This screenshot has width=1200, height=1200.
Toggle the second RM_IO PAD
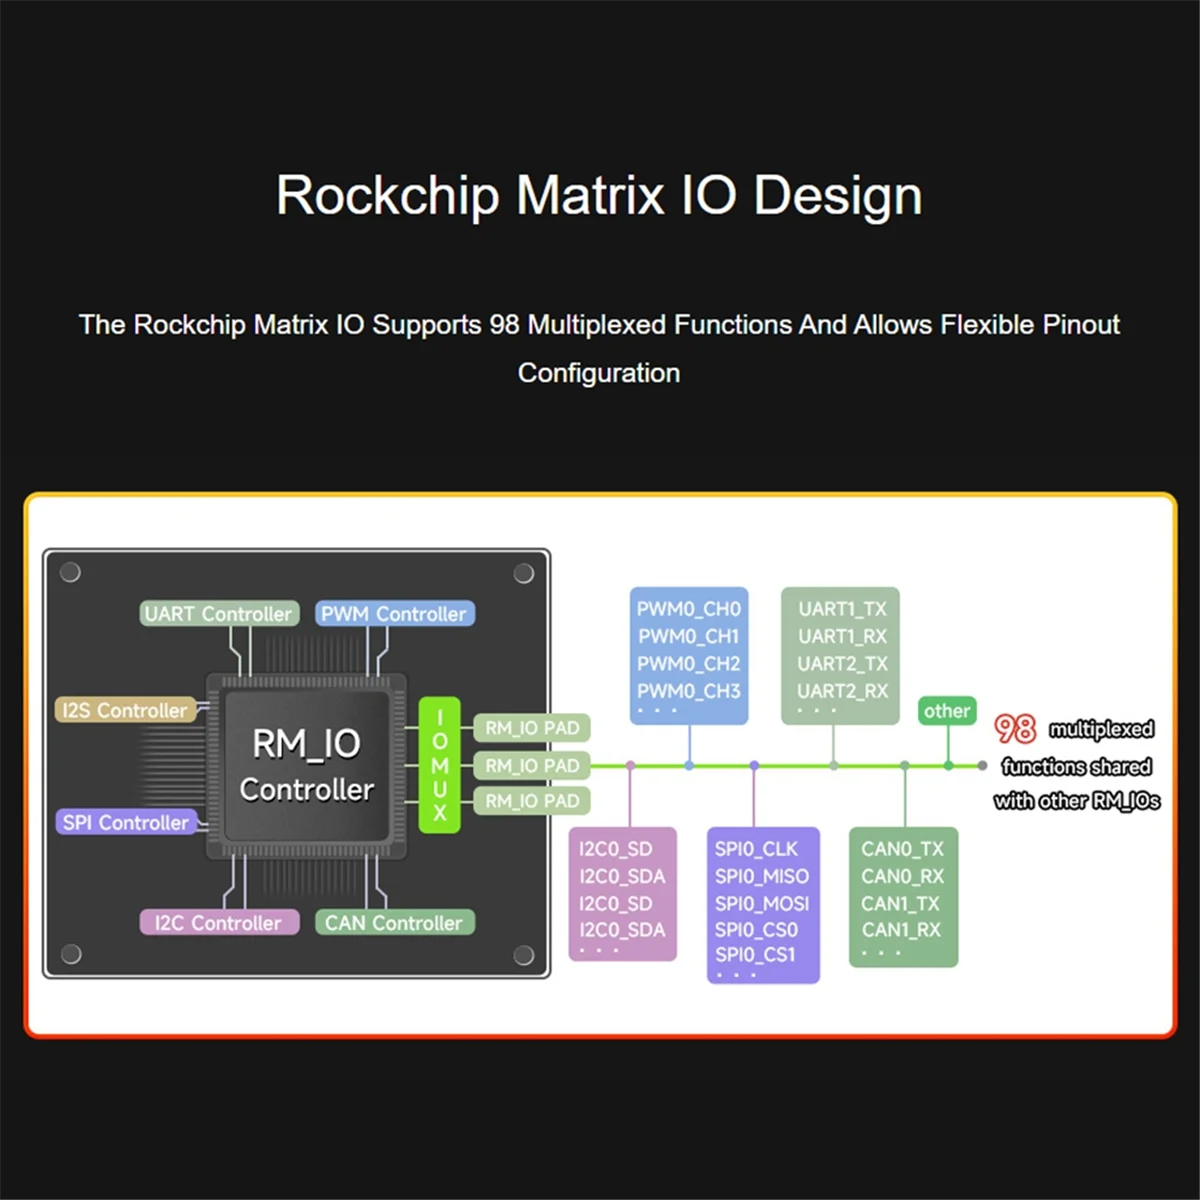click(531, 765)
